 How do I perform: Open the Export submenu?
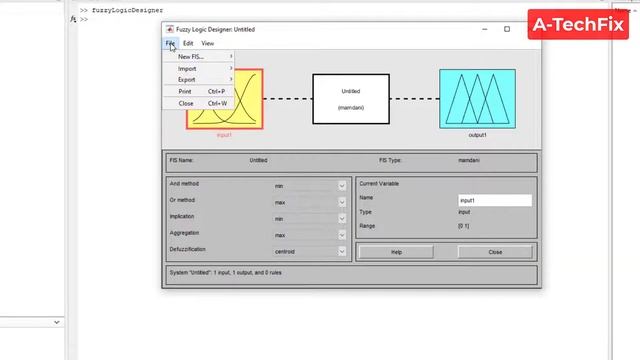(198, 80)
